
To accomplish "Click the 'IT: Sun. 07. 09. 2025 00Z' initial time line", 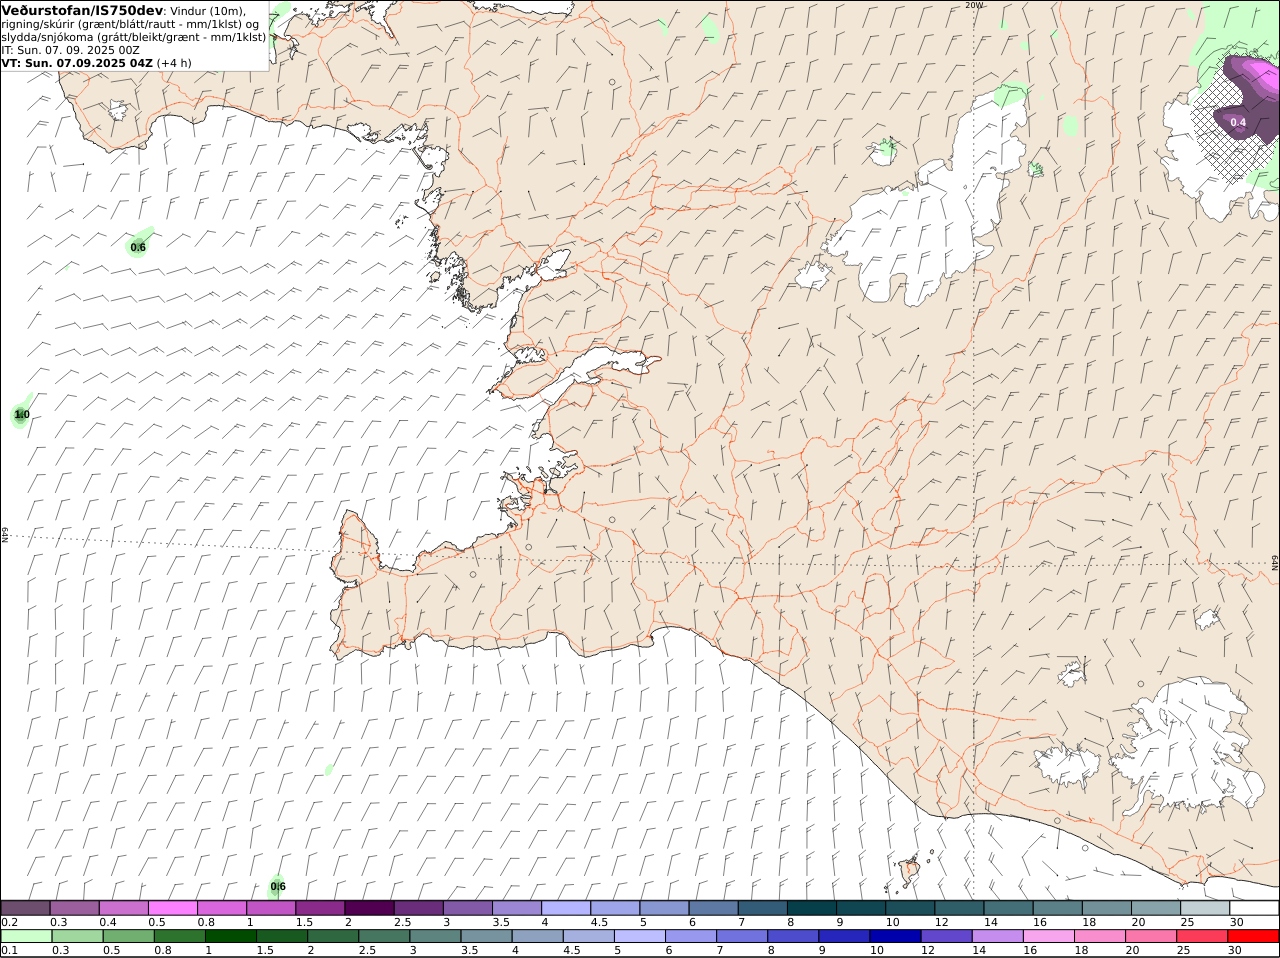I will (71, 50).
